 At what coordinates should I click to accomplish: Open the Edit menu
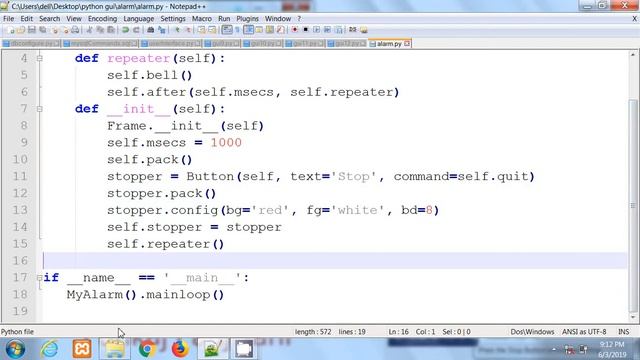27,19
